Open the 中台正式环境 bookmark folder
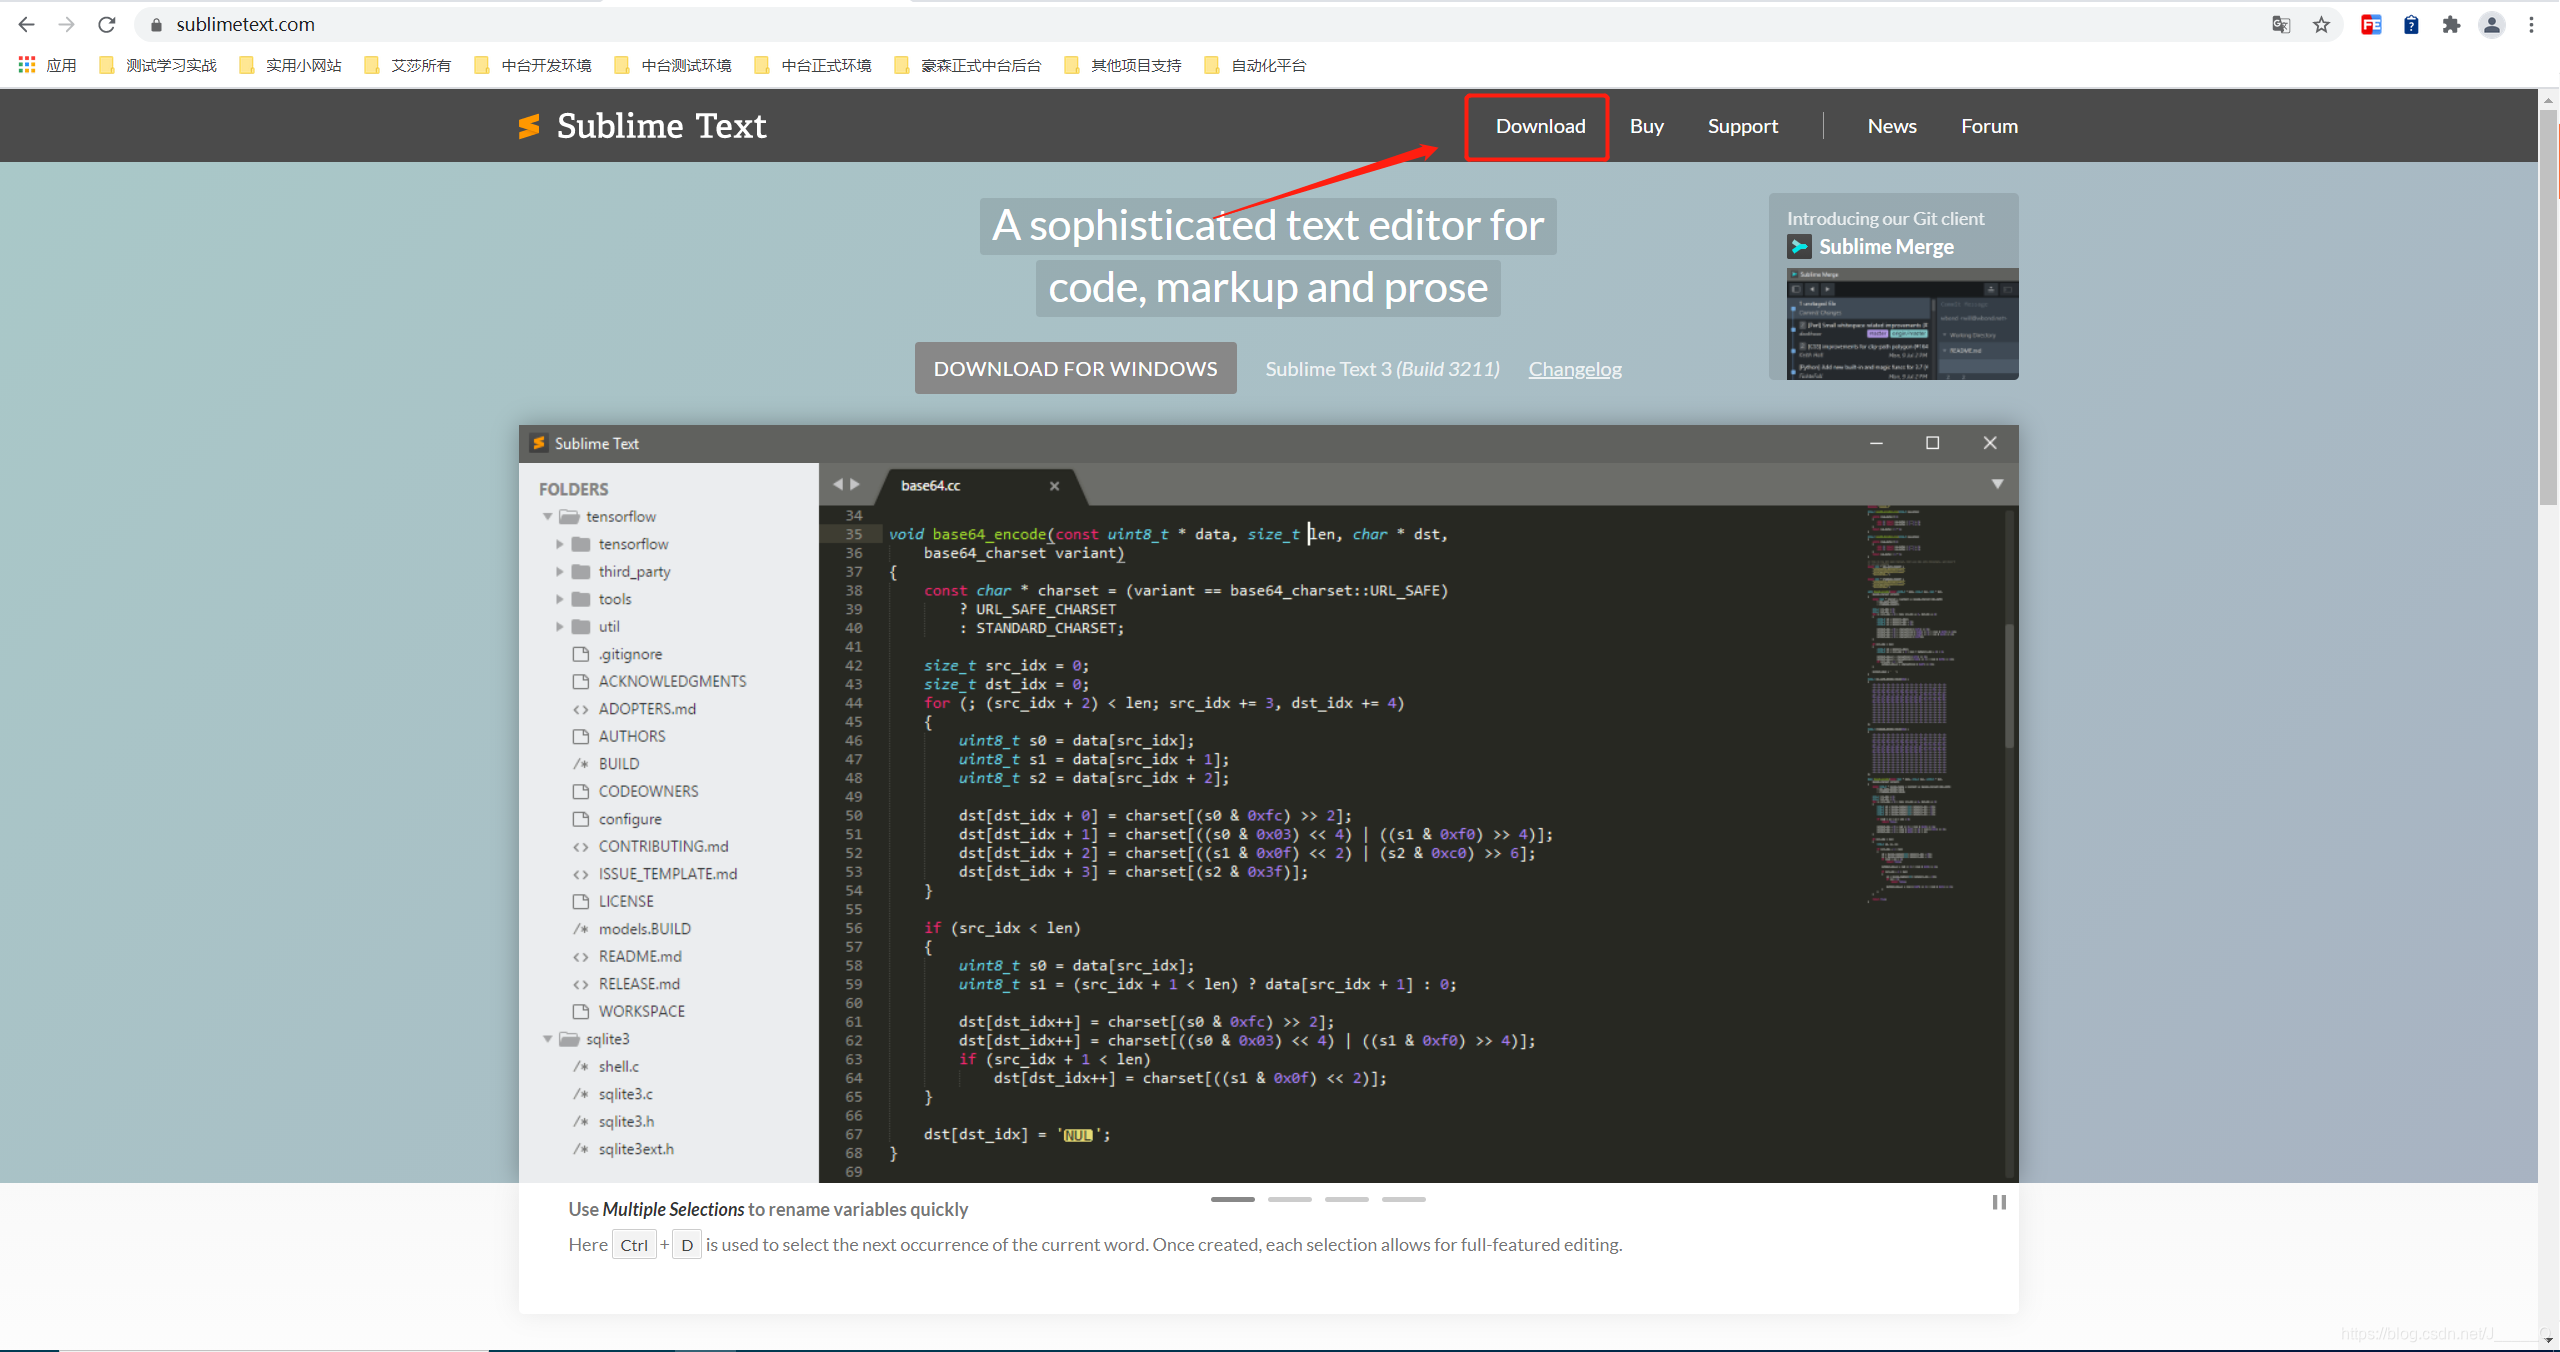This screenshot has width=2560, height=1352. coord(813,65)
